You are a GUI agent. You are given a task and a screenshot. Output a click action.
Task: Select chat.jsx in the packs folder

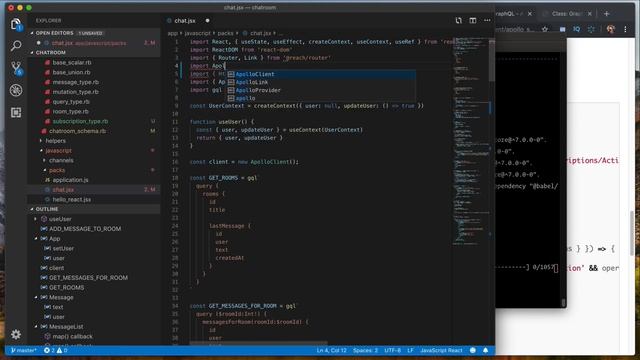point(63,190)
